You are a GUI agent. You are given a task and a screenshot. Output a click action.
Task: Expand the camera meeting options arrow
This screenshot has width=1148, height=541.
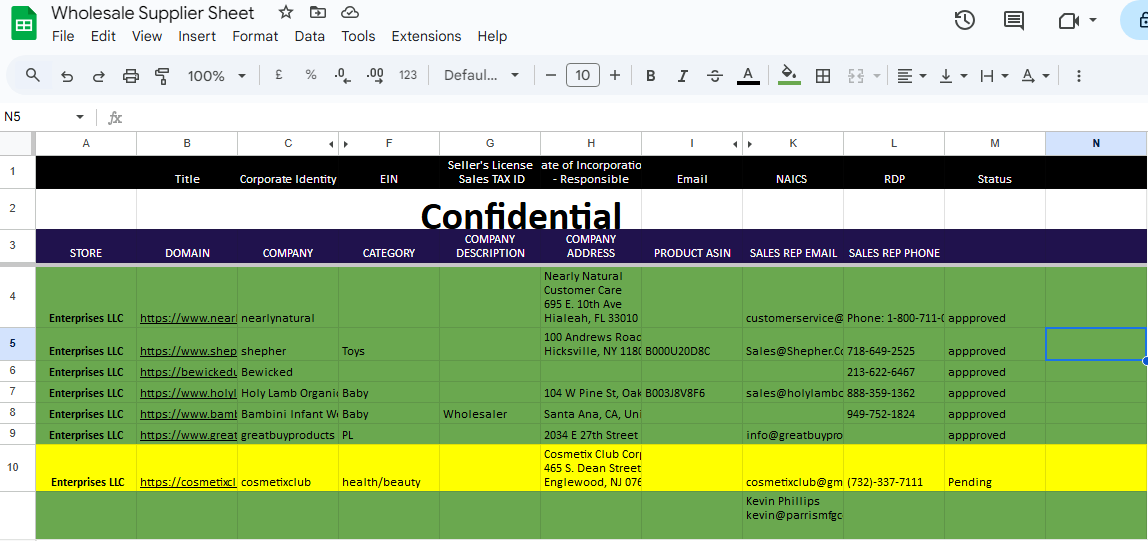tap(1093, 20)
